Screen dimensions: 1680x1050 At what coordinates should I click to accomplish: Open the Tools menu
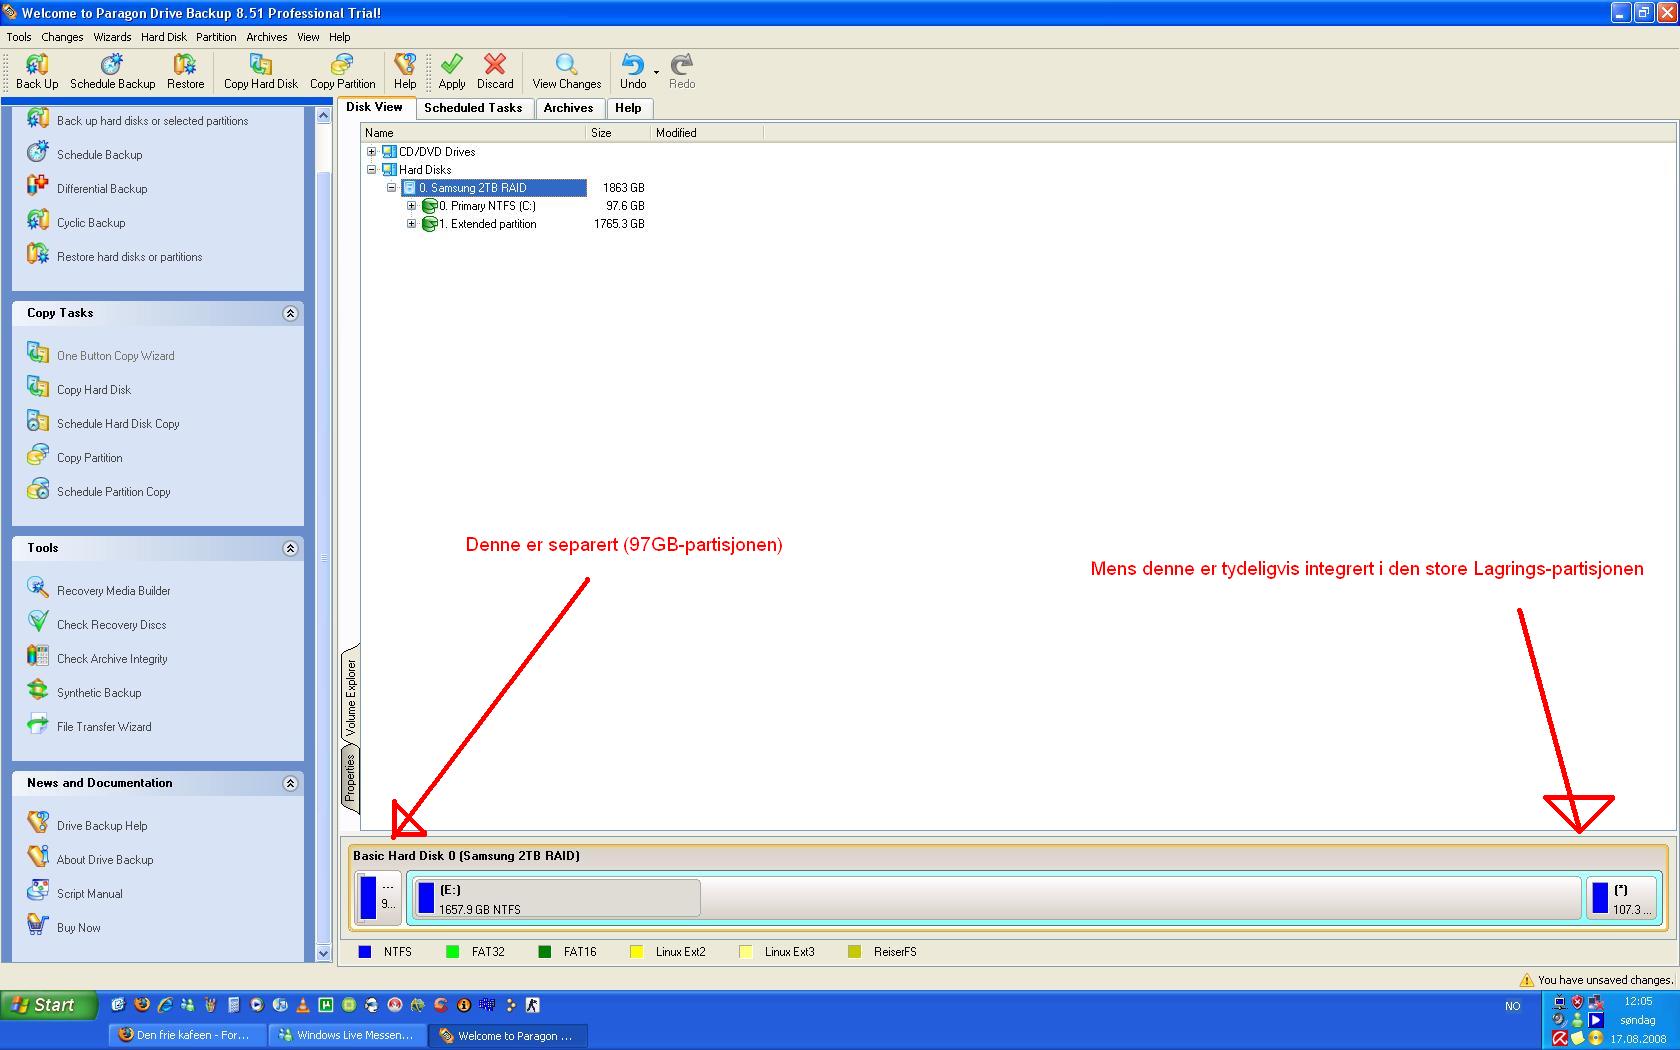(19, 37)
